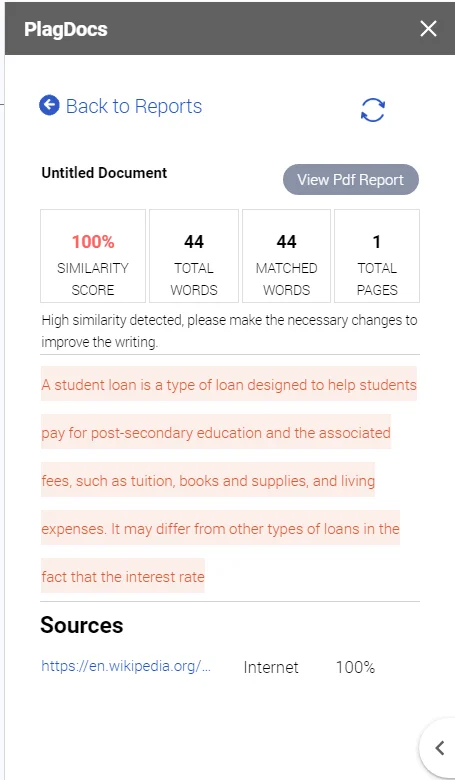The width and height of the screenshot is (455, 780).
Task: Click highlighted line 'expenses. It may differ'
Action: pos(220,528)
